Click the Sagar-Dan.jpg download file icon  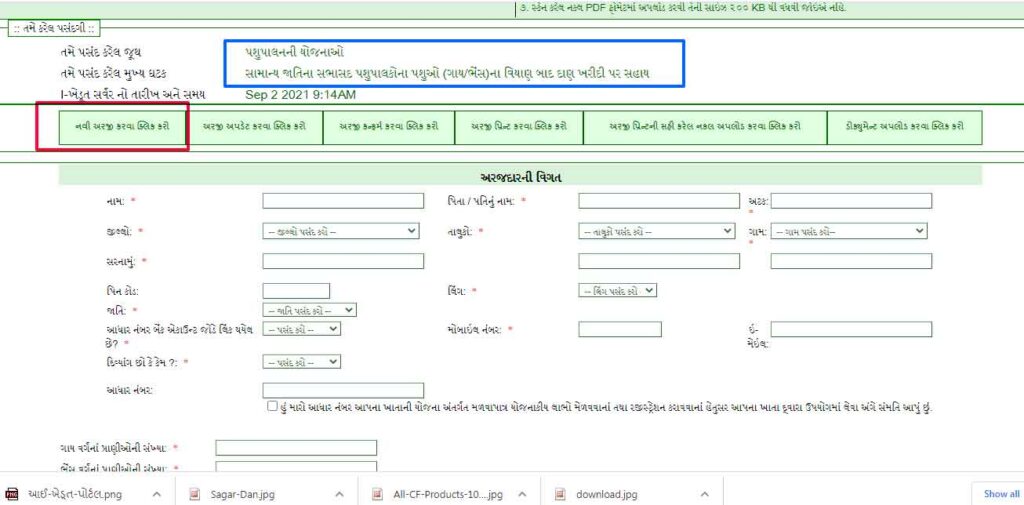click(194, 494)
